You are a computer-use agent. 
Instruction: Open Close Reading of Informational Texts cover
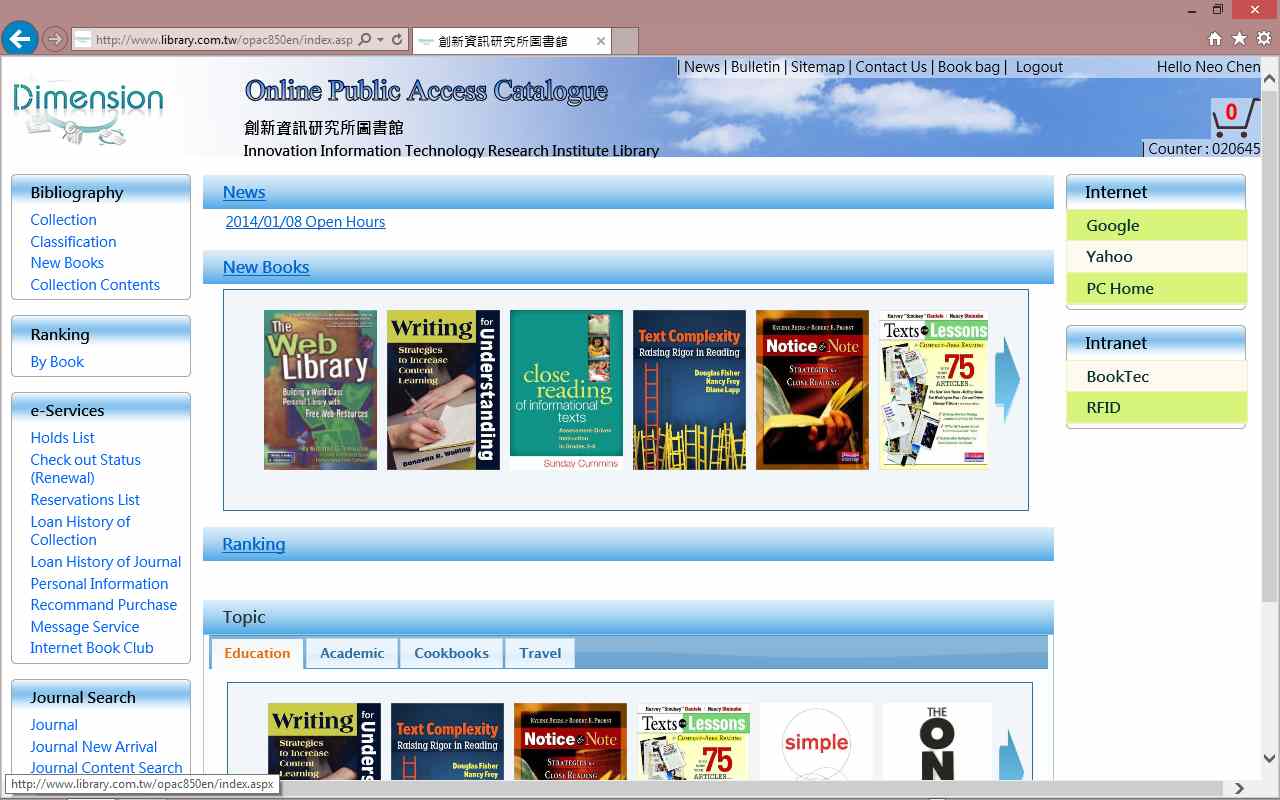(566, 390)
